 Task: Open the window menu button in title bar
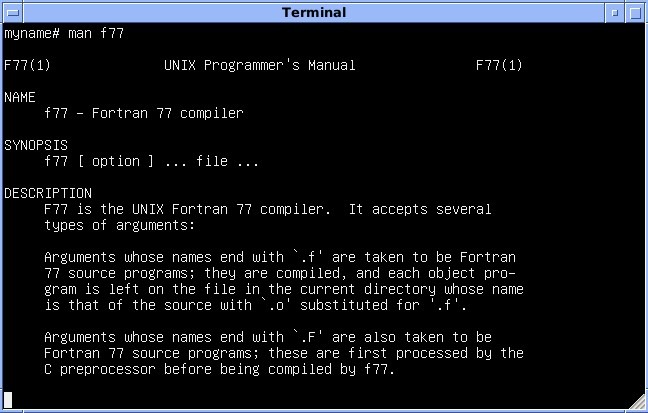[13, 12]
